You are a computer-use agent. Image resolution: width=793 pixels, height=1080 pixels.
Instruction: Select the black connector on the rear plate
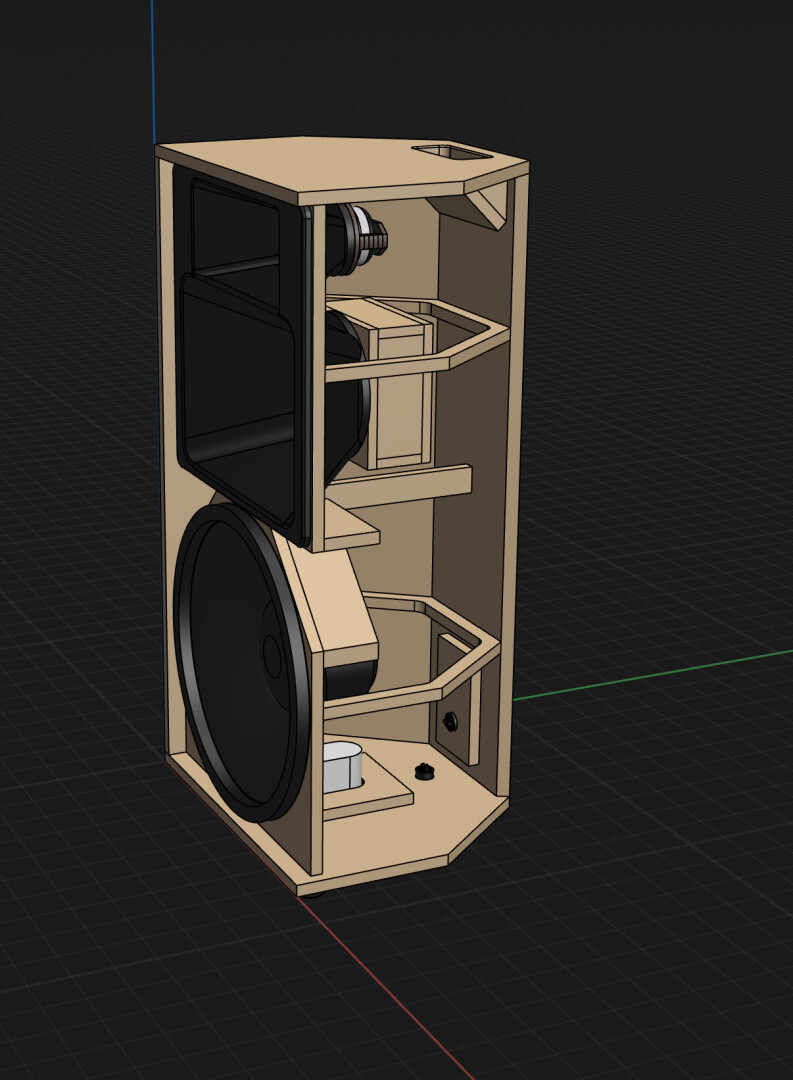450,721
